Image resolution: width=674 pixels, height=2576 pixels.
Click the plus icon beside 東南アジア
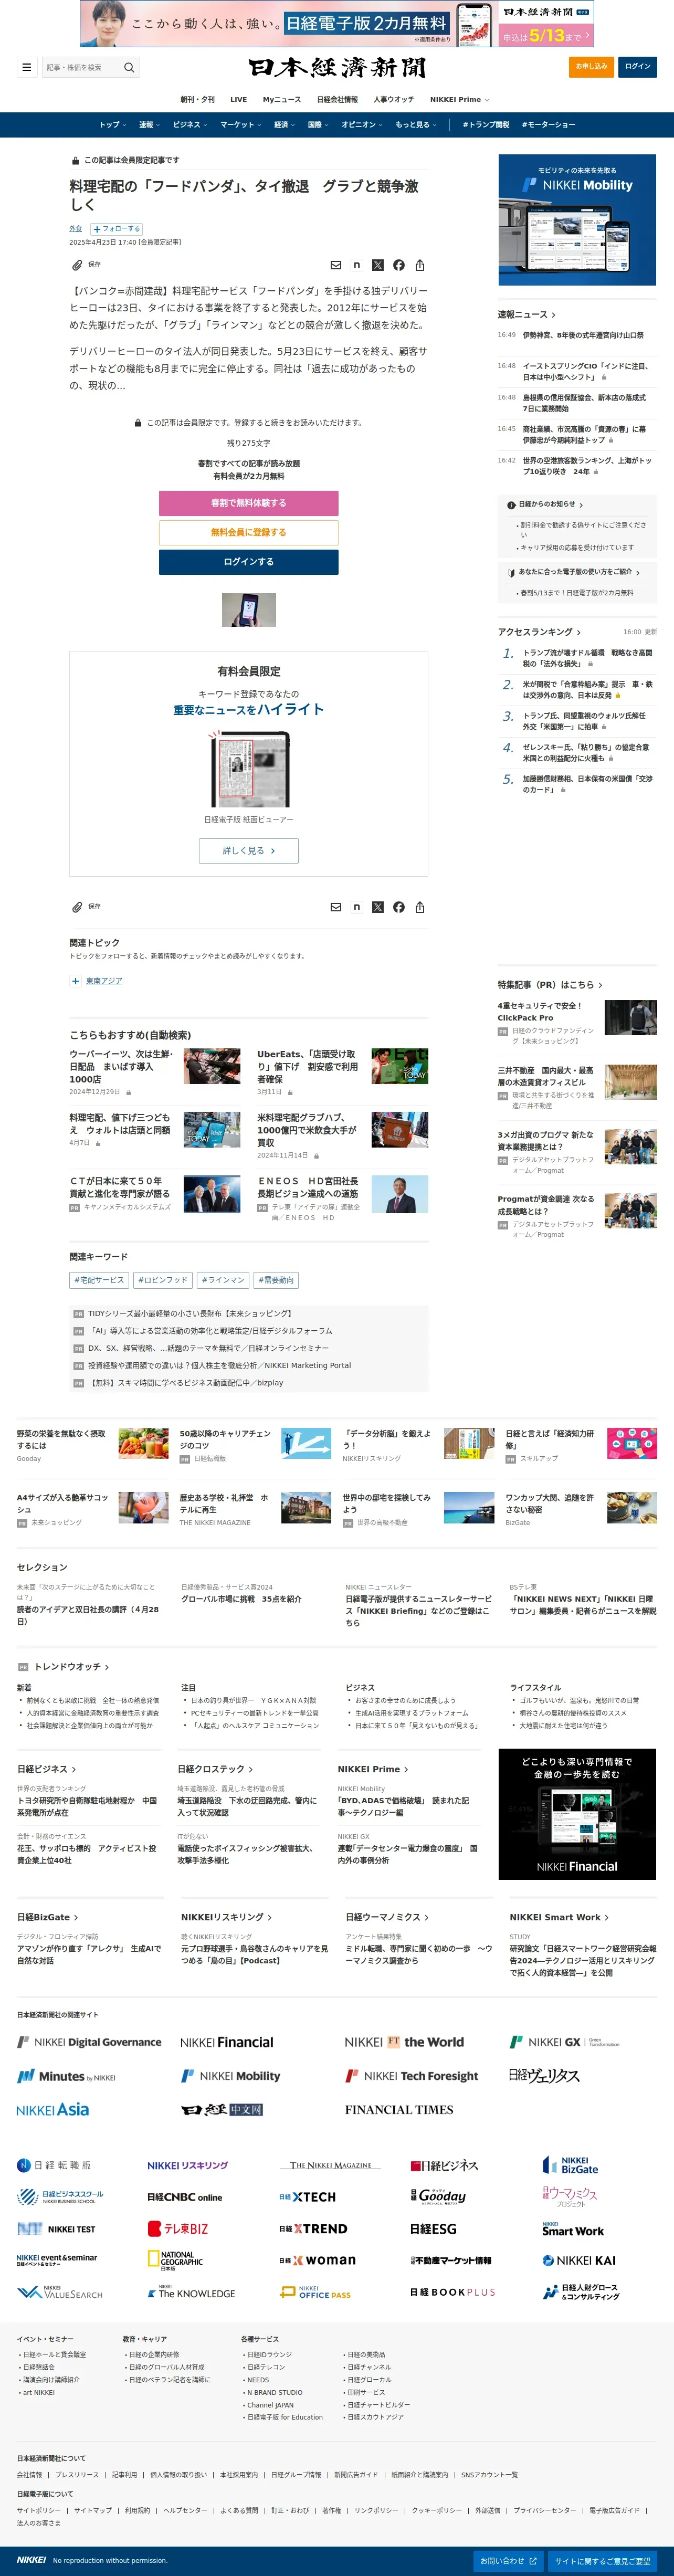pos(75,981)
